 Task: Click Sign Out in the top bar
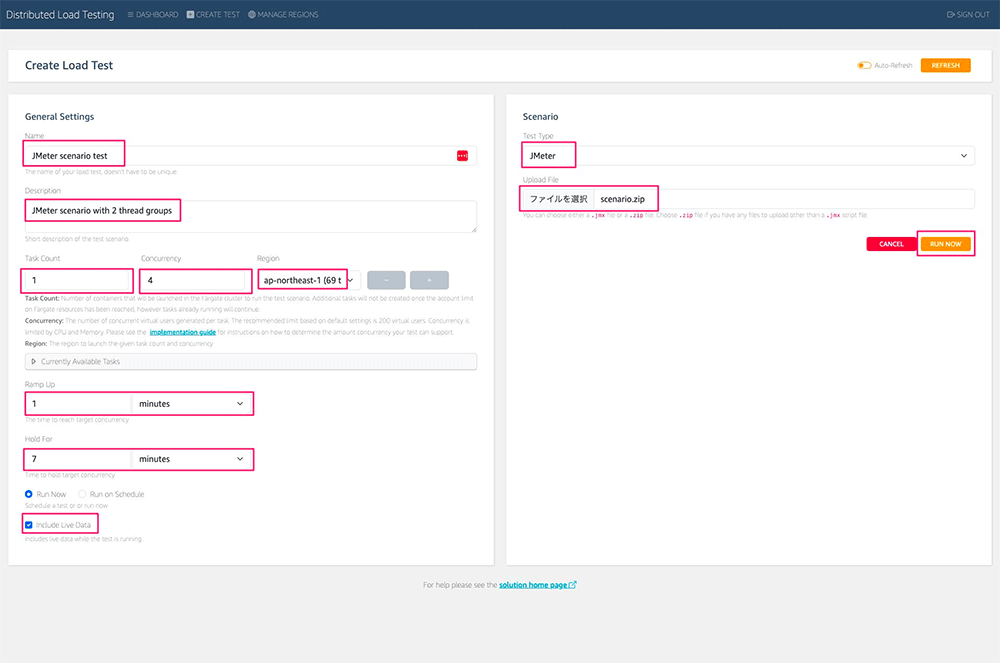coord(967,15)
